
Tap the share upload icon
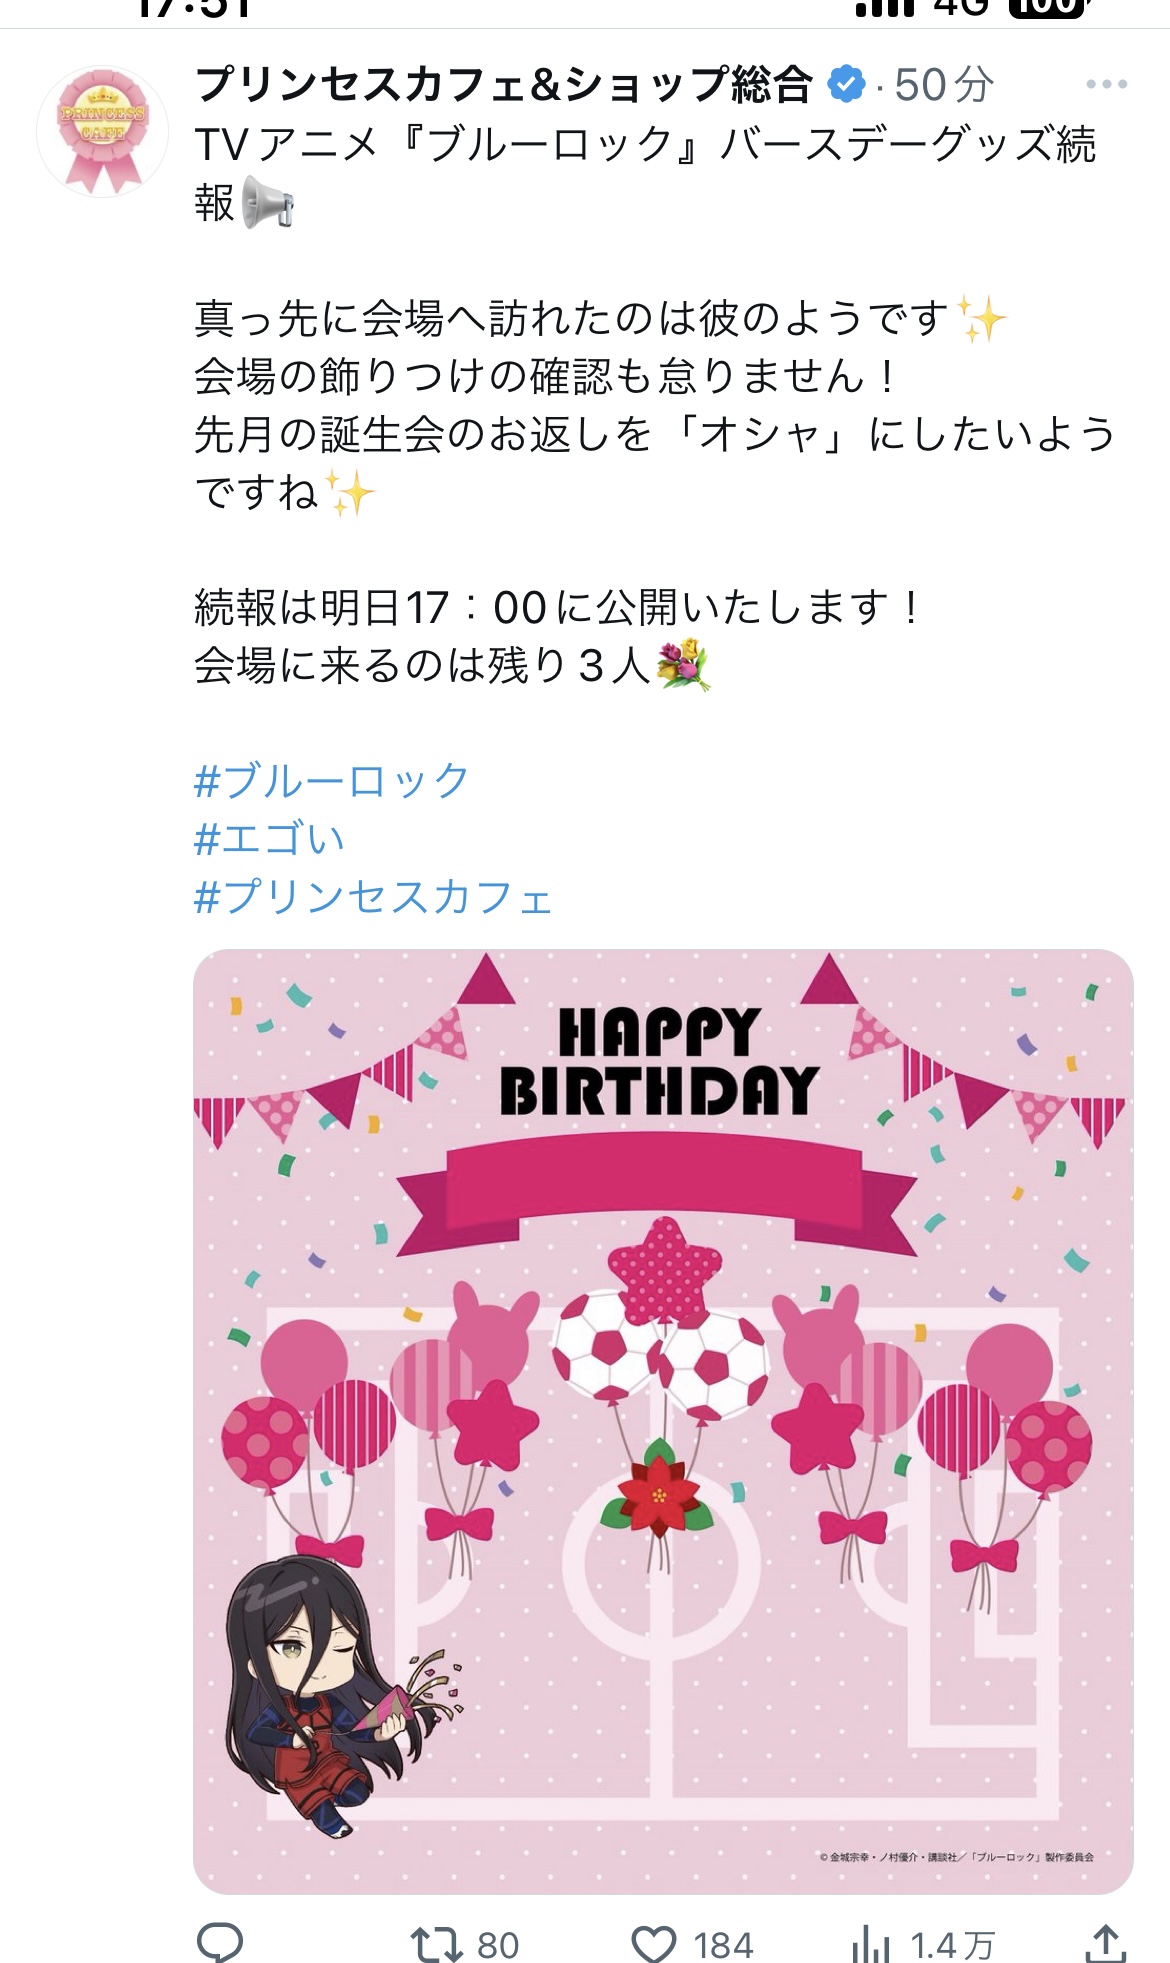pyautogui.click(x=1105, y=1944)
